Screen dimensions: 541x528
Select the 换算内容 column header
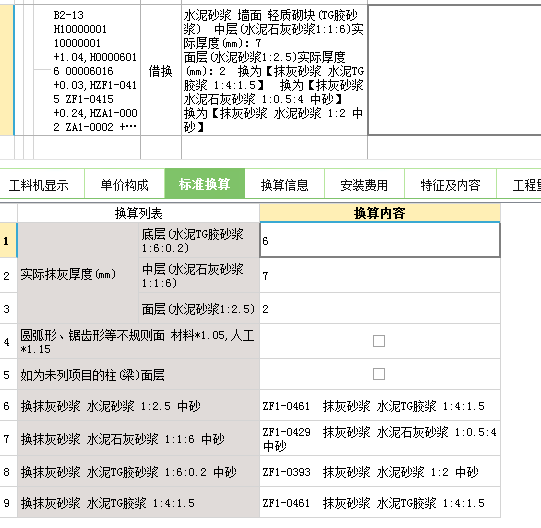pos(380,213)
